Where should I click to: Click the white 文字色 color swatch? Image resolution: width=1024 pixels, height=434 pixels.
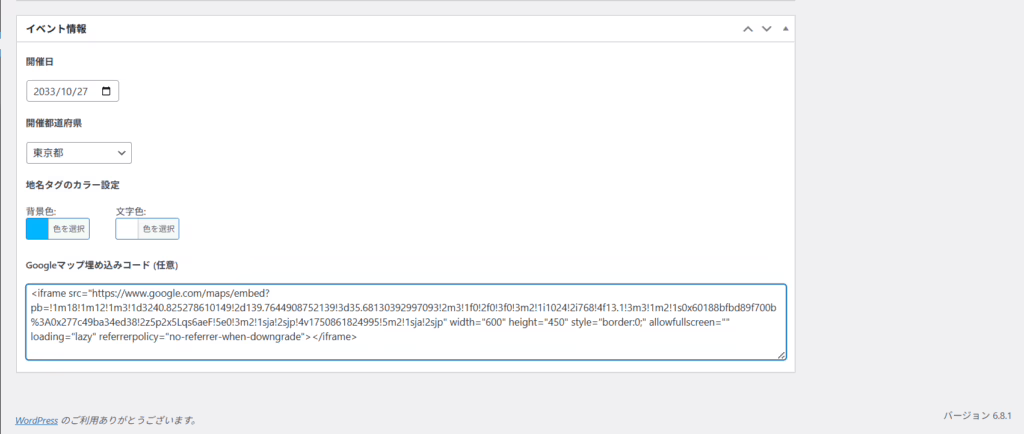tap(127, 229)
